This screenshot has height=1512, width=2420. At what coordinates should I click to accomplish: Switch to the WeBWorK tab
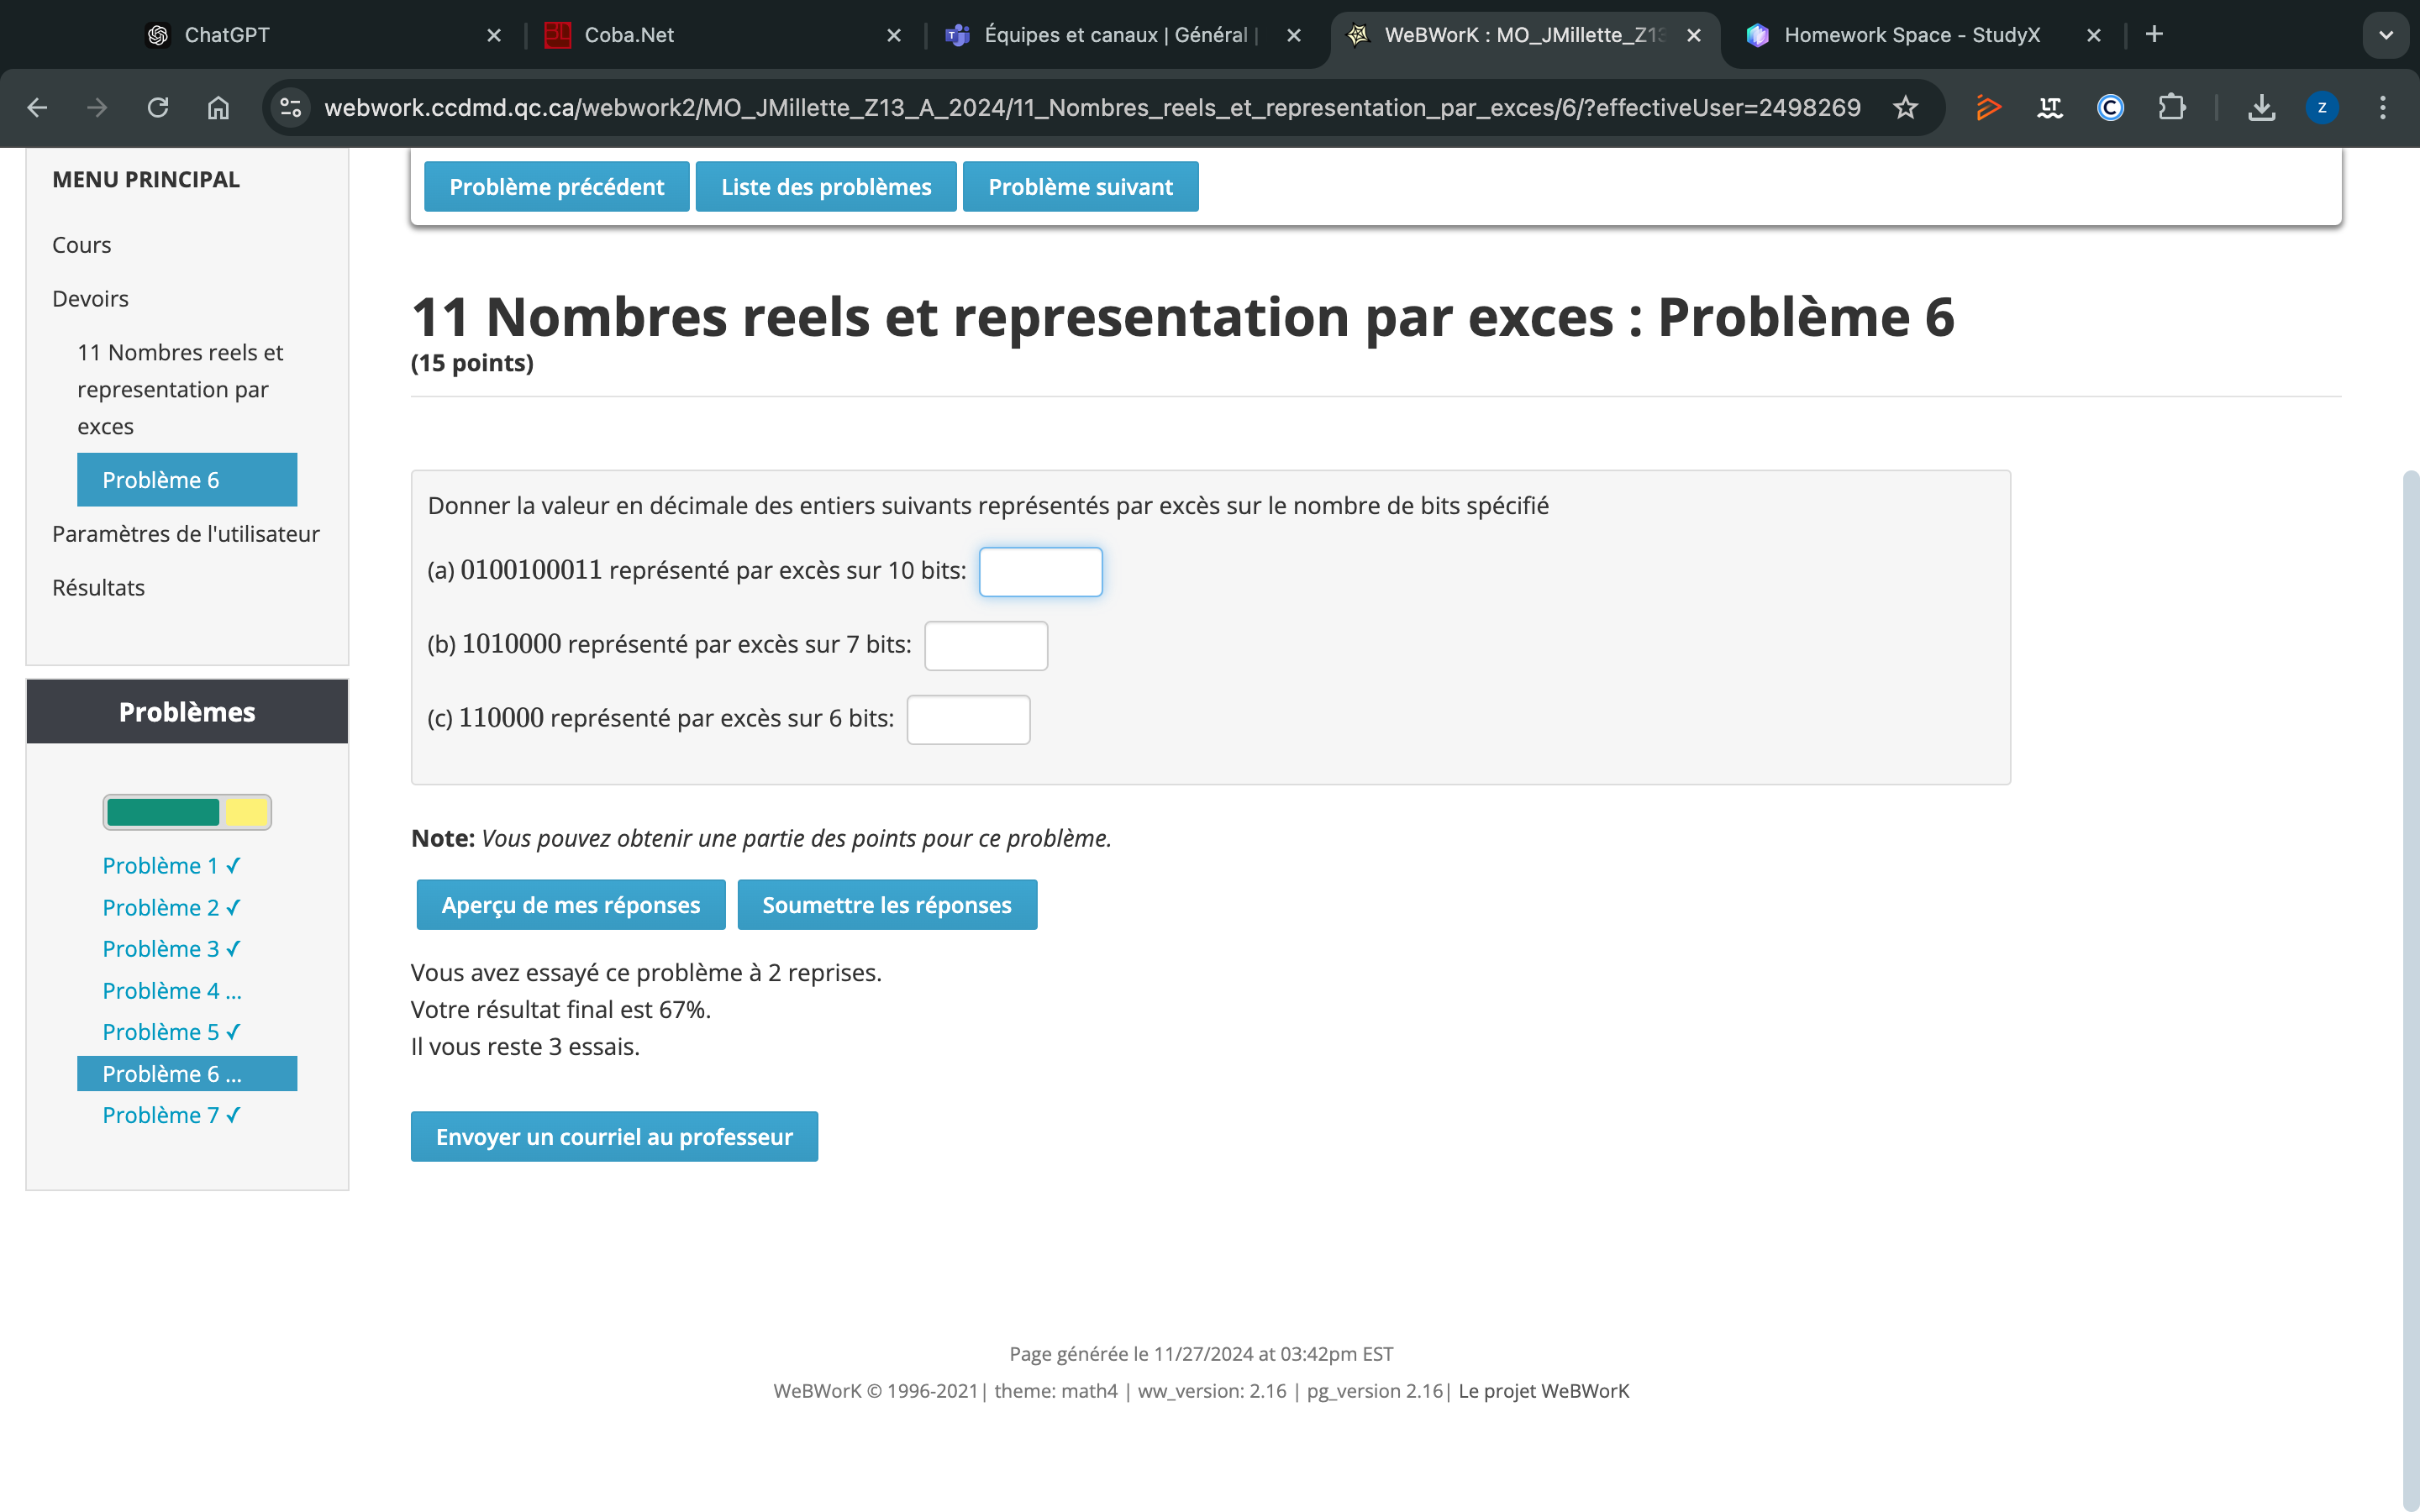(x=1525, y=35)
